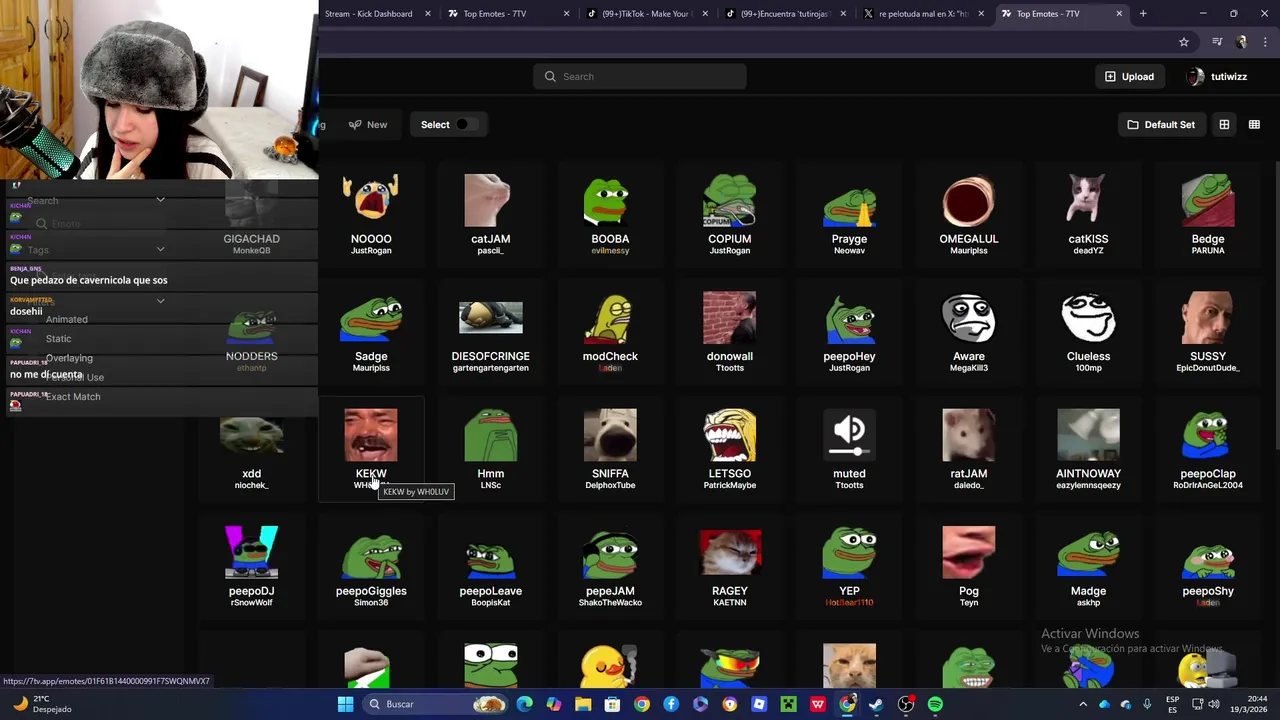1280x720 pixels.
Task: Open WPS Office taskbar icon
Action: (x=818, y=704)
